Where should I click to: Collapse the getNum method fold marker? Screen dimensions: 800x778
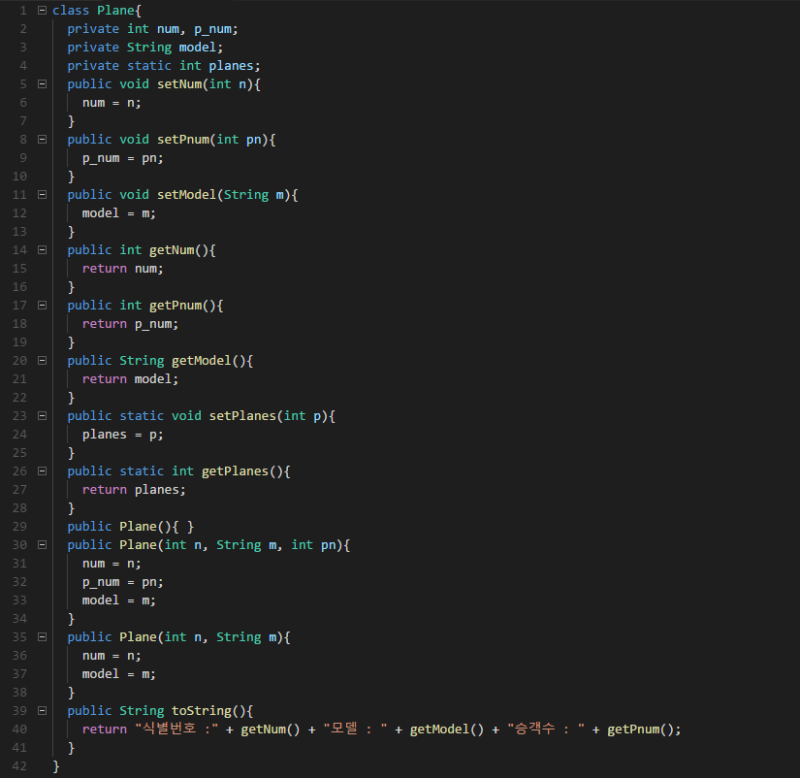pos(40,249)
